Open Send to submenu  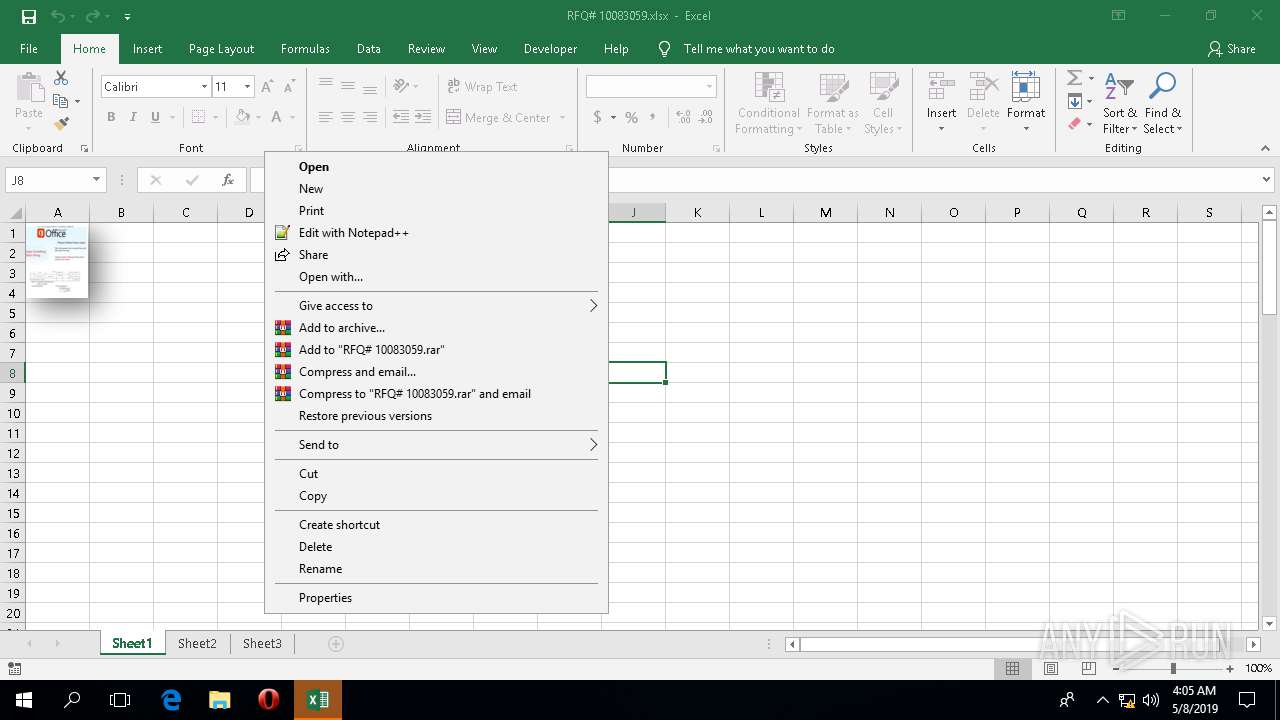[436, 445]
